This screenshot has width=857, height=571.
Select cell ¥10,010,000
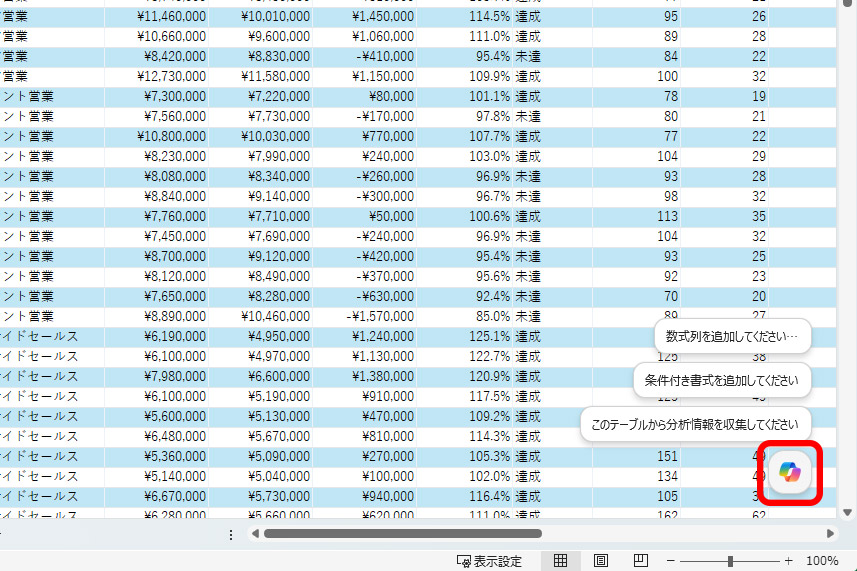261,16
